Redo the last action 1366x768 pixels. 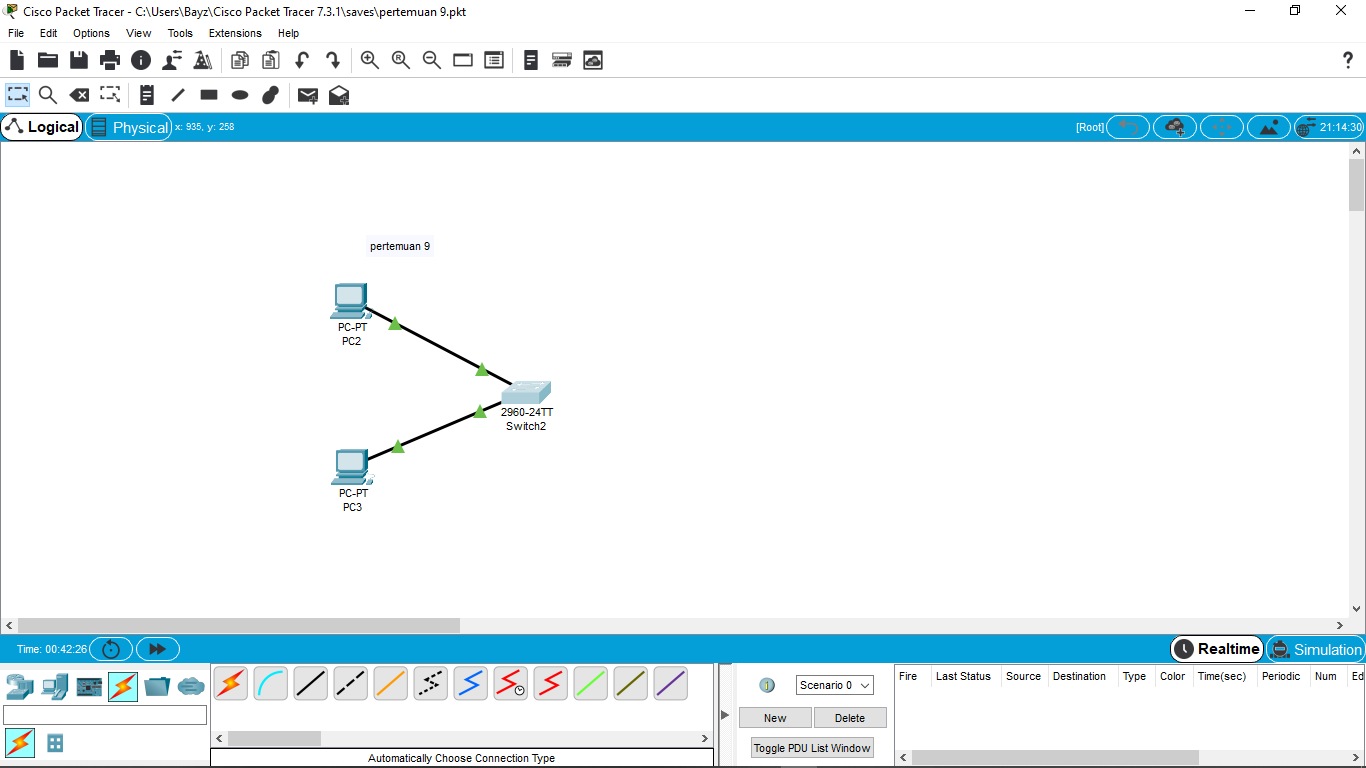pos(333,60)
